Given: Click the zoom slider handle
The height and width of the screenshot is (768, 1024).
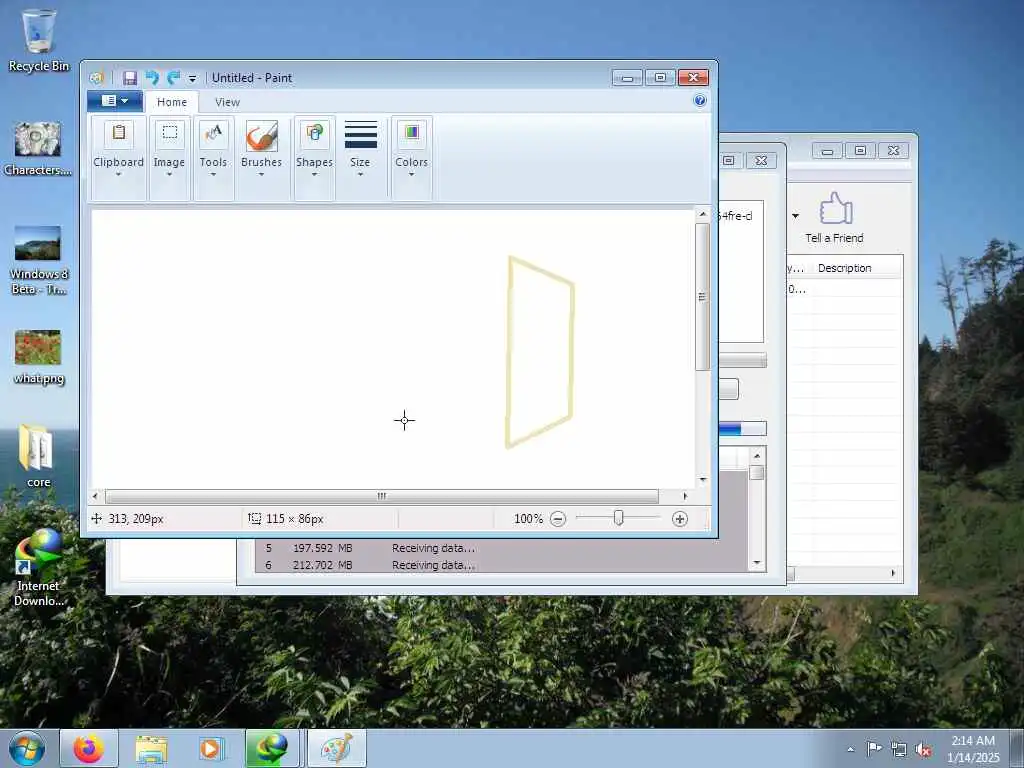Looking at the screenshot, I should (618, 519).
